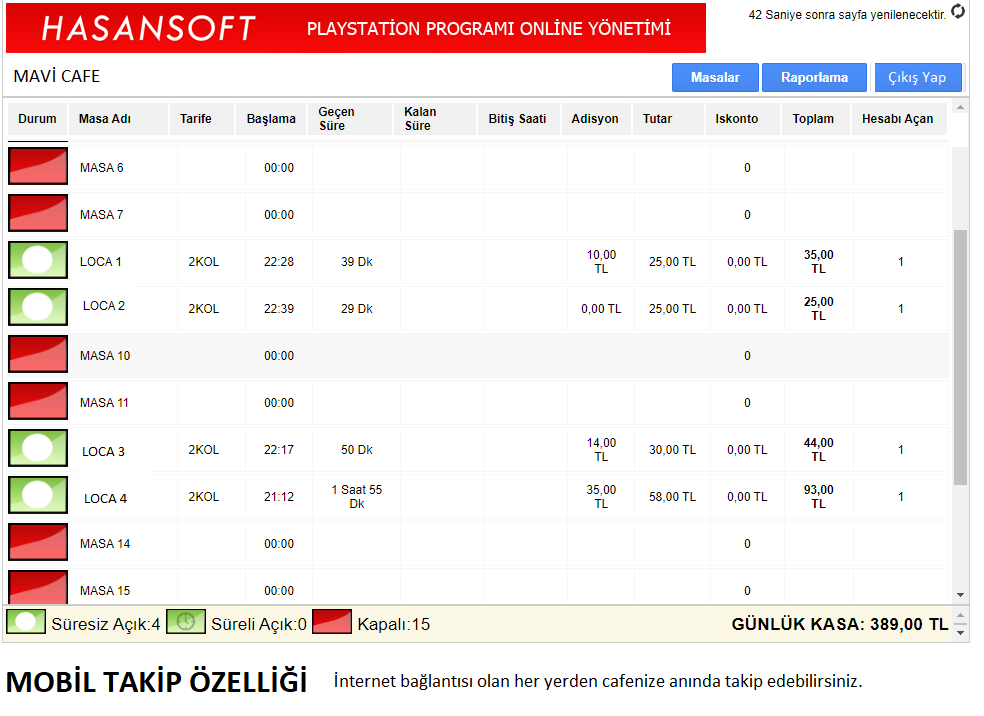Click the Kapalı legend icon
Image resolution: width=984 pixels, height=716 pixels.
point(332,622)
